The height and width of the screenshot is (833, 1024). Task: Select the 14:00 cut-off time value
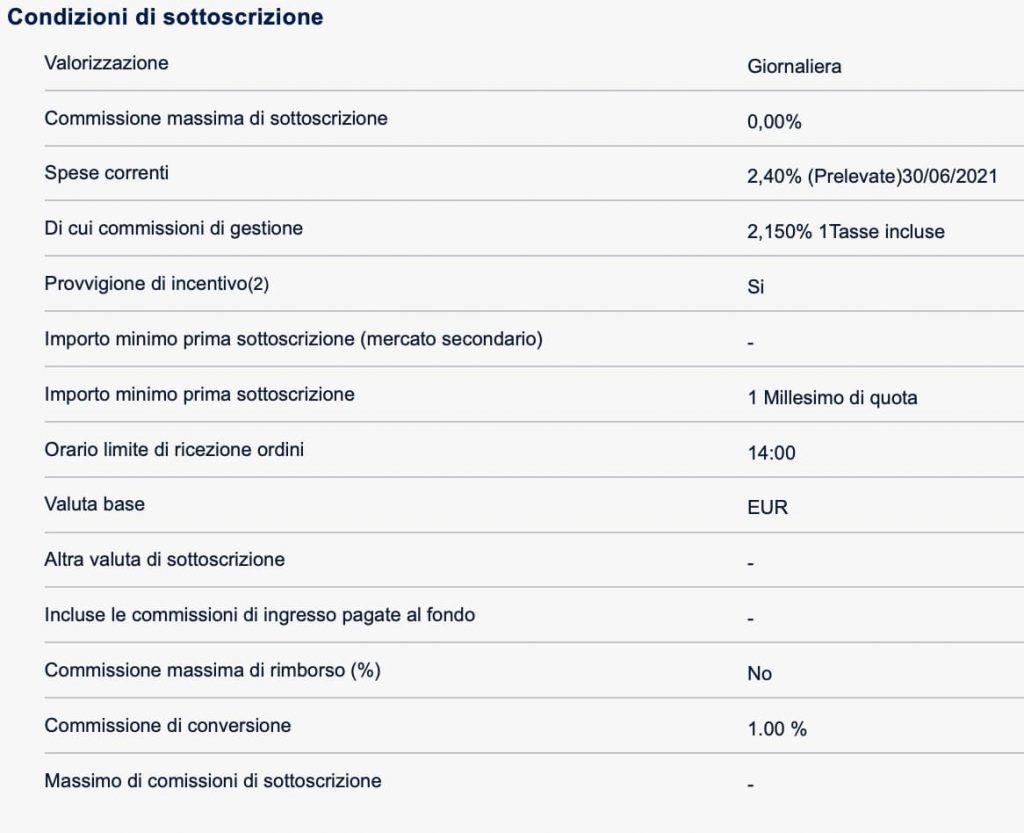coord(771,453)
